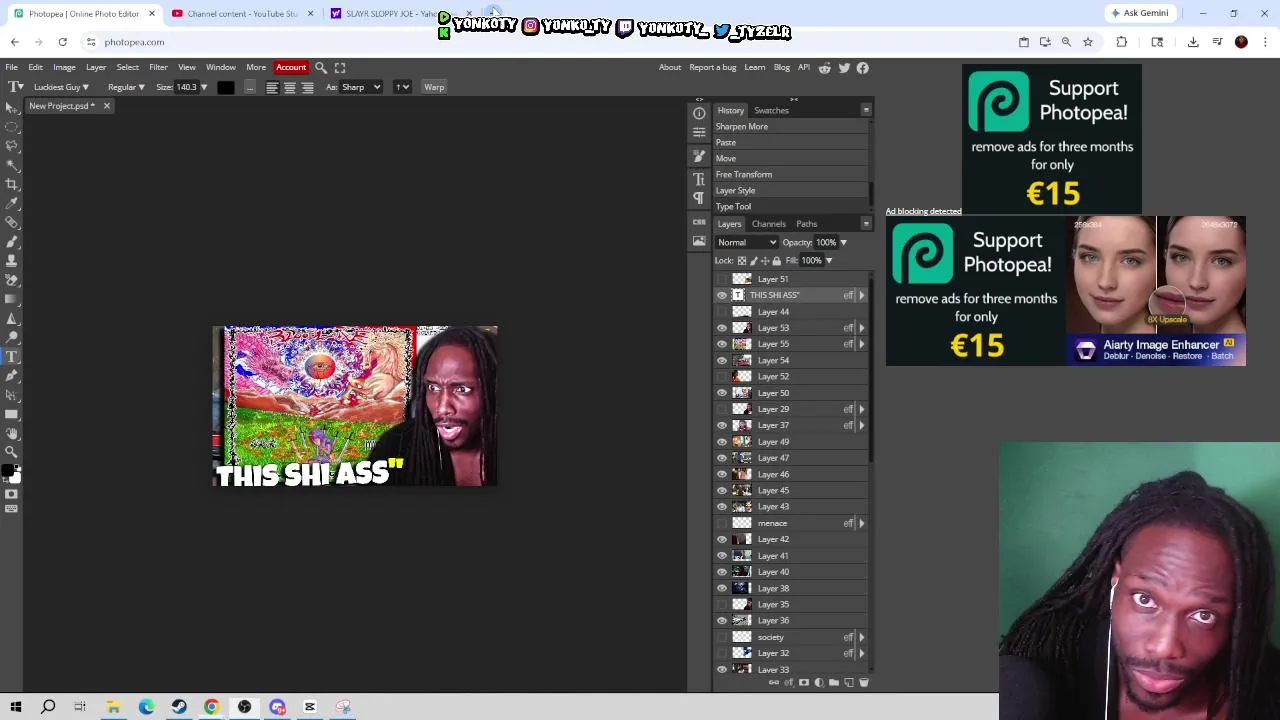Click the search magnifier in the menu bar

click(x=321, y=67)
